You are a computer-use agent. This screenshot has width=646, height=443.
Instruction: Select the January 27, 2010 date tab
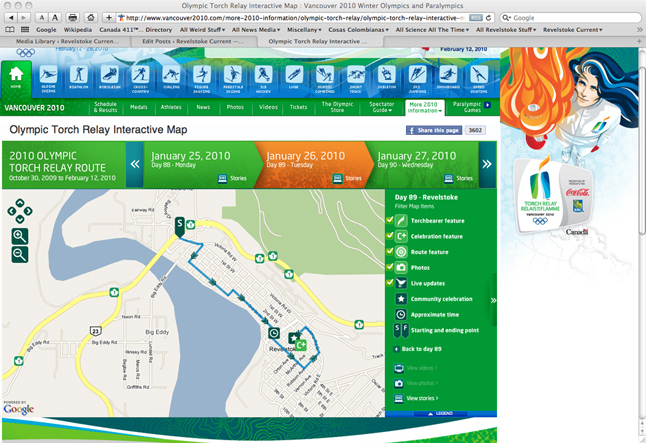pos(422,165)
